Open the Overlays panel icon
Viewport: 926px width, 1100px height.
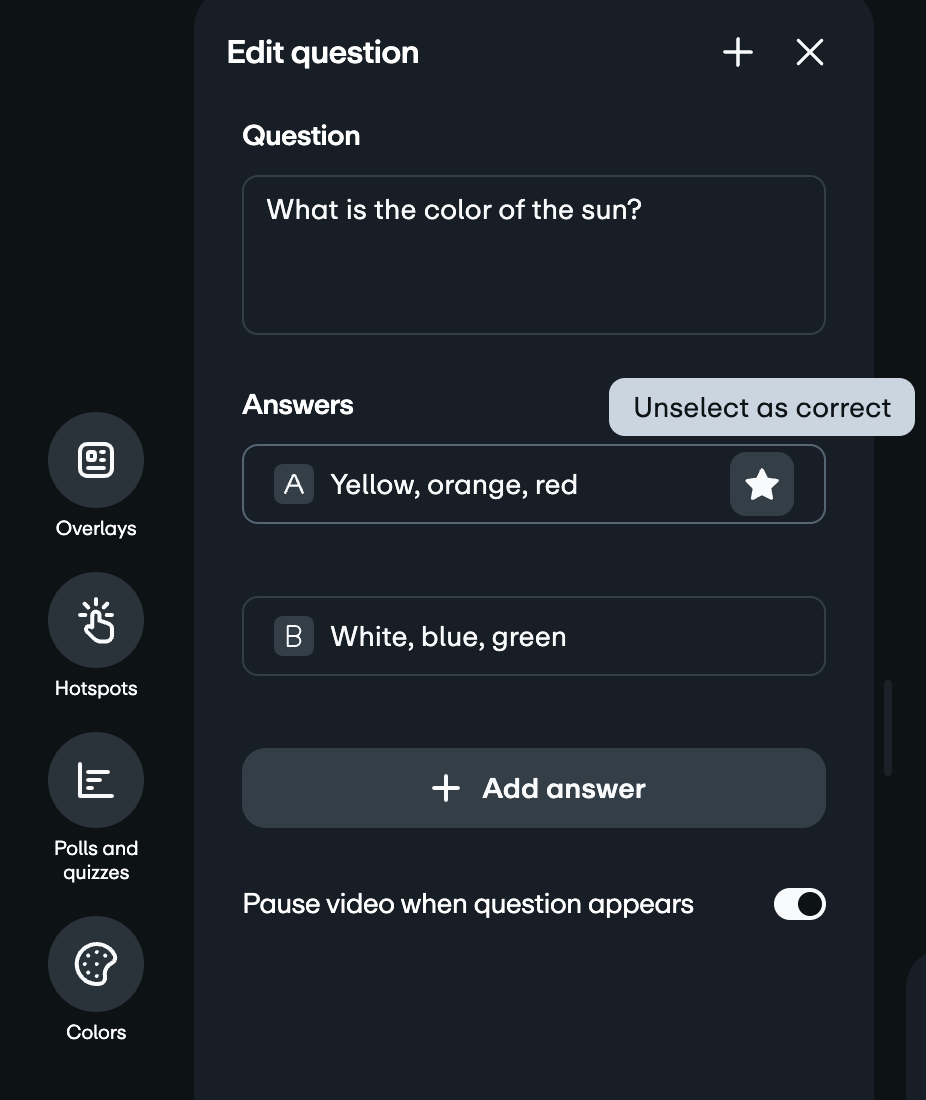pos(96,460)
